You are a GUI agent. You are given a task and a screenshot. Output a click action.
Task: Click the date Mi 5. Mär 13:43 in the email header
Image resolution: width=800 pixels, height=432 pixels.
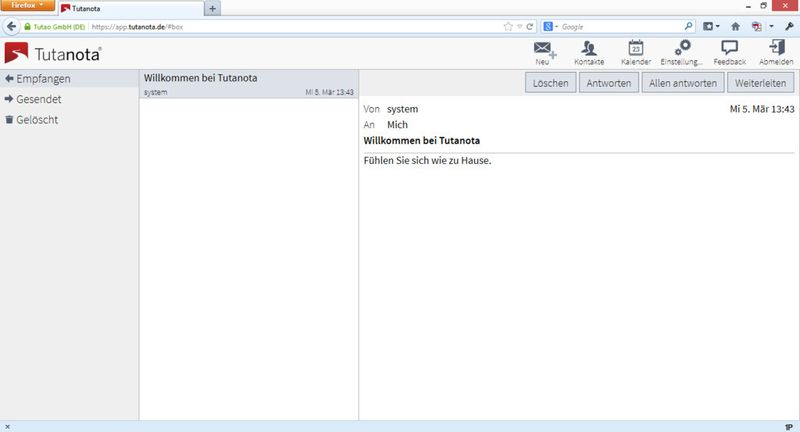click(762, 109)
